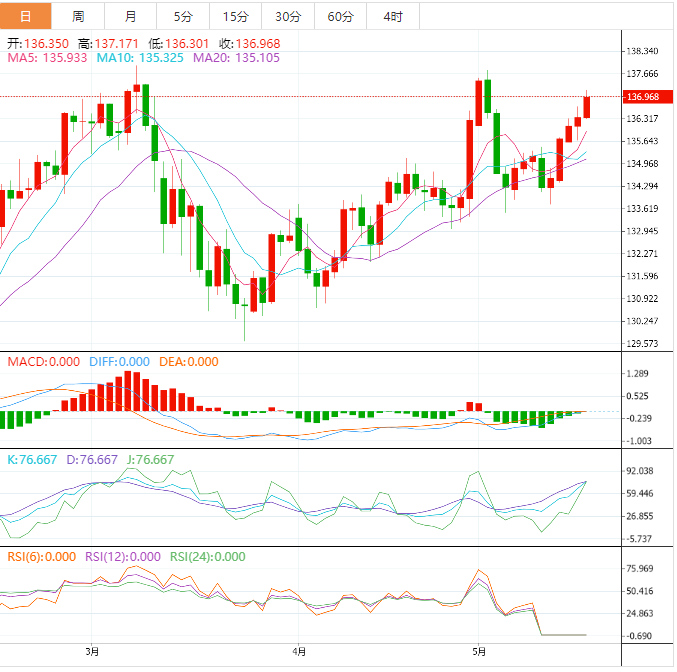Click the red 136.968 current price tag
Screen dimensions: 677x672
tap(645, 97)
